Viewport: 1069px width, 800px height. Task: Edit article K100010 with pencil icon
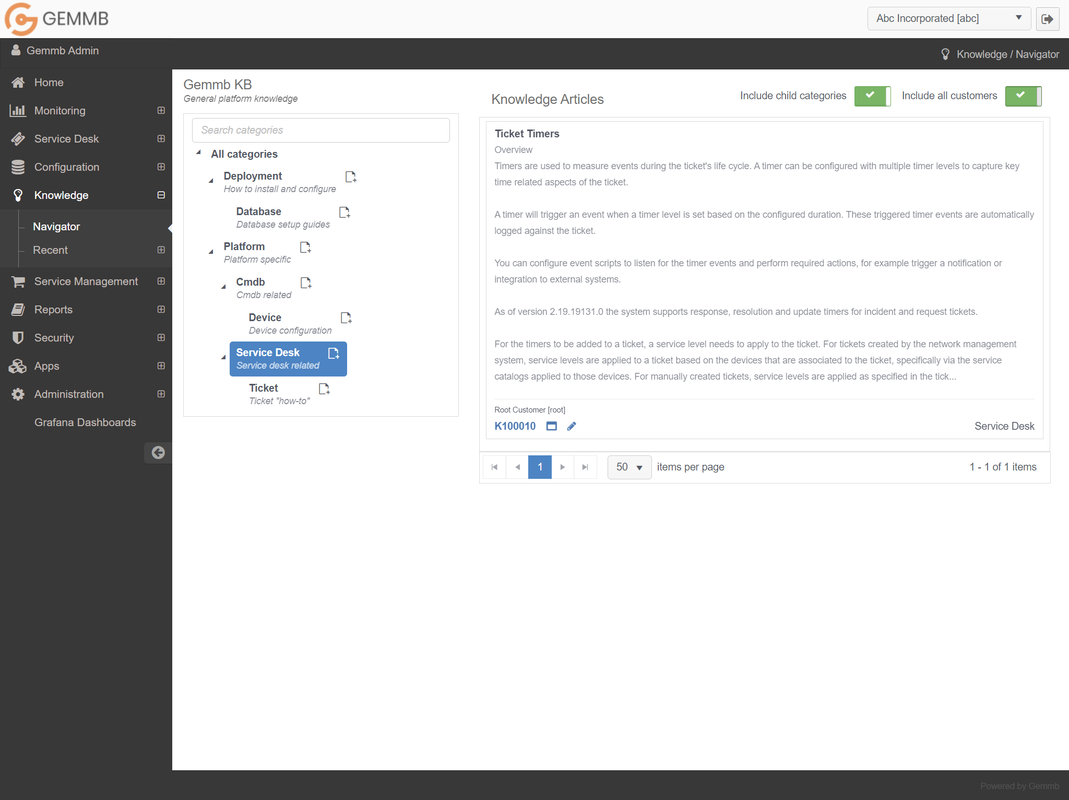coord(571,426)
